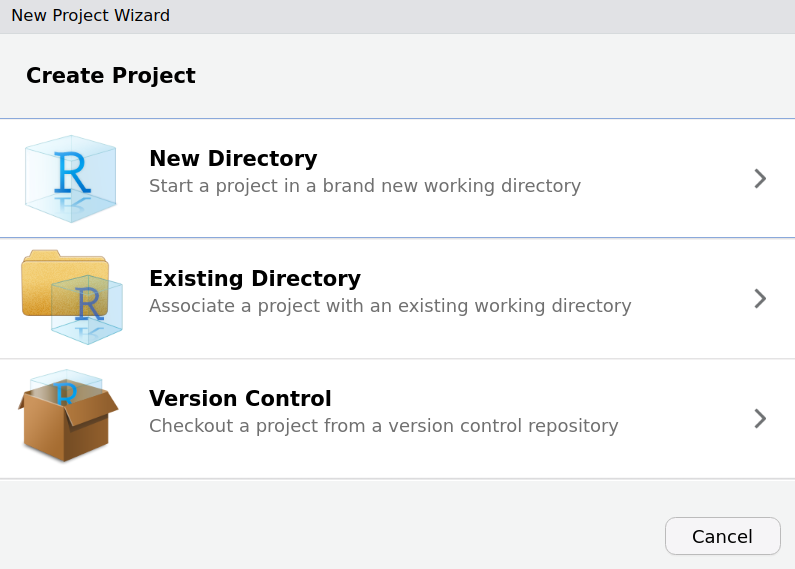Click the R cube icon for New Directory
Screen dimensions: 795x569
70,179
